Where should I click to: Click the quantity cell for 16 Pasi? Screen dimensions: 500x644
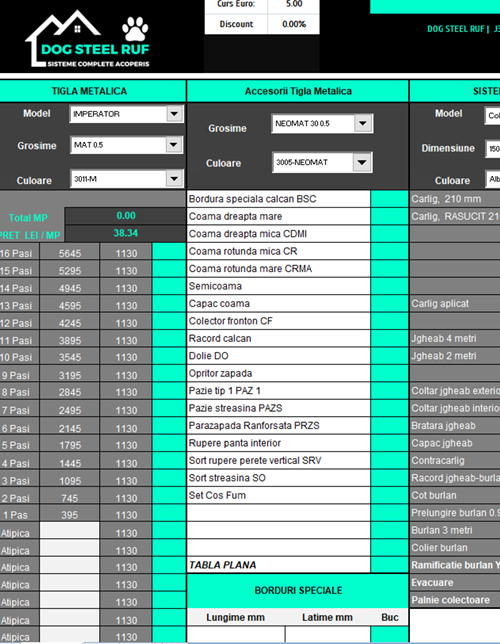(x=169, y=252)
